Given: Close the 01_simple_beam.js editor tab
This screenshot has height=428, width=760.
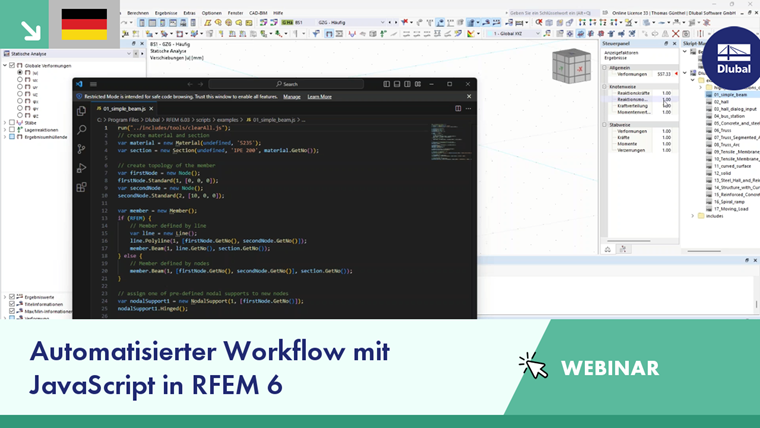Looking at the screenshot, I should tap(151, 109).
